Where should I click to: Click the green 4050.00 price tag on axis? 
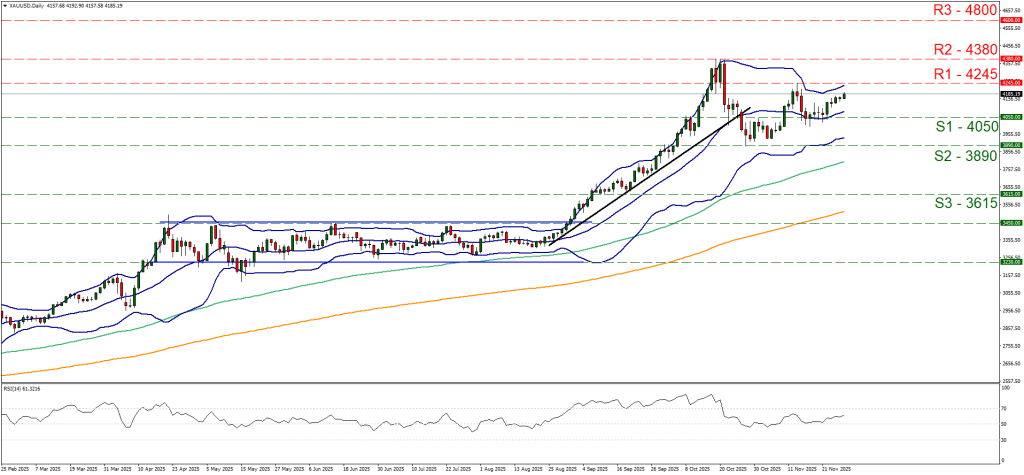[x=1009, y=117]
